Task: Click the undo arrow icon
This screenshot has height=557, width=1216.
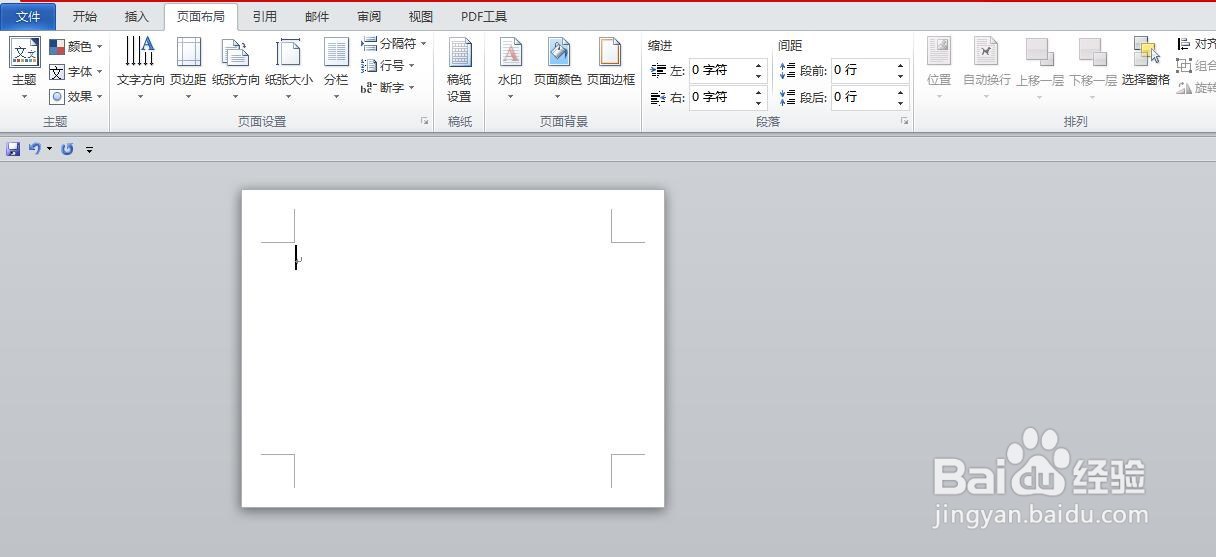Action: click(34, 149)
